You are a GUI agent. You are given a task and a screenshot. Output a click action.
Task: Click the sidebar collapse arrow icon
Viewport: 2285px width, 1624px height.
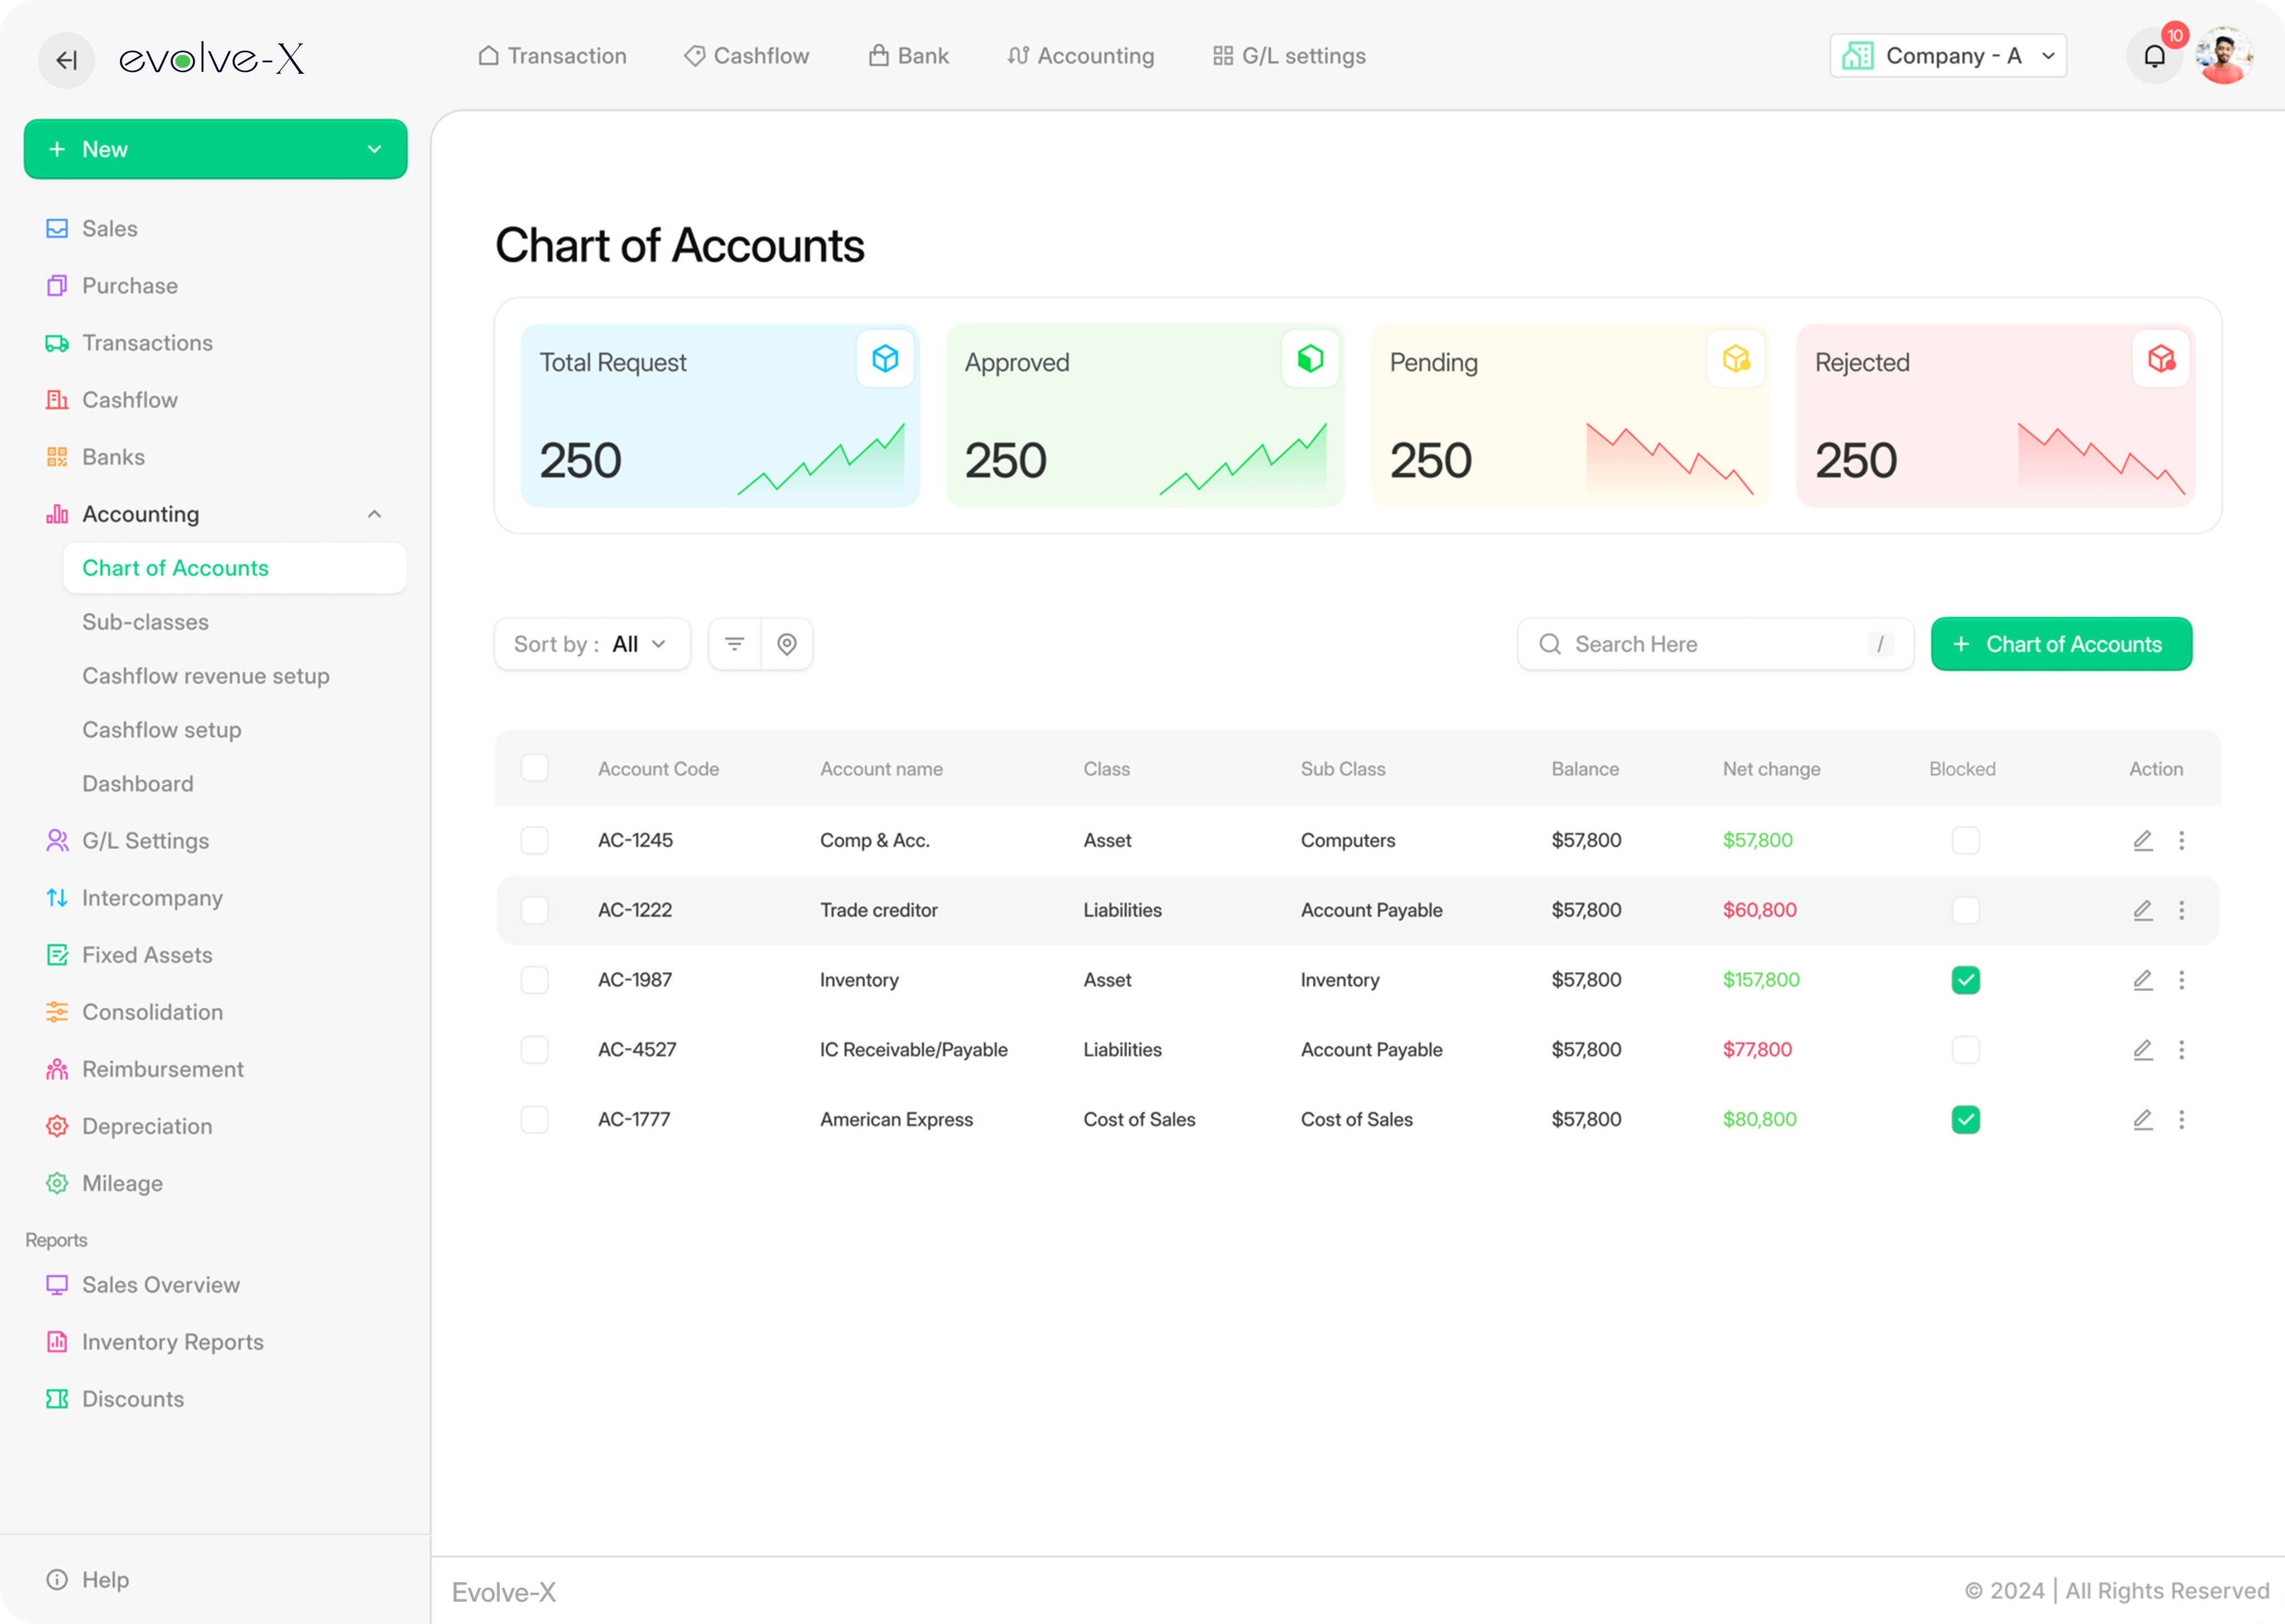pos(66,60)
